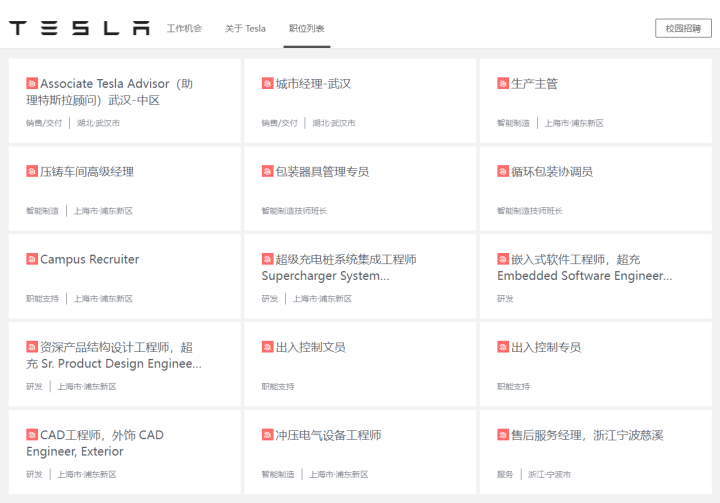
Task: Click 上海市·浦东新区 under 超级充电桩系统集成工程师
Action: click(322, 299)
